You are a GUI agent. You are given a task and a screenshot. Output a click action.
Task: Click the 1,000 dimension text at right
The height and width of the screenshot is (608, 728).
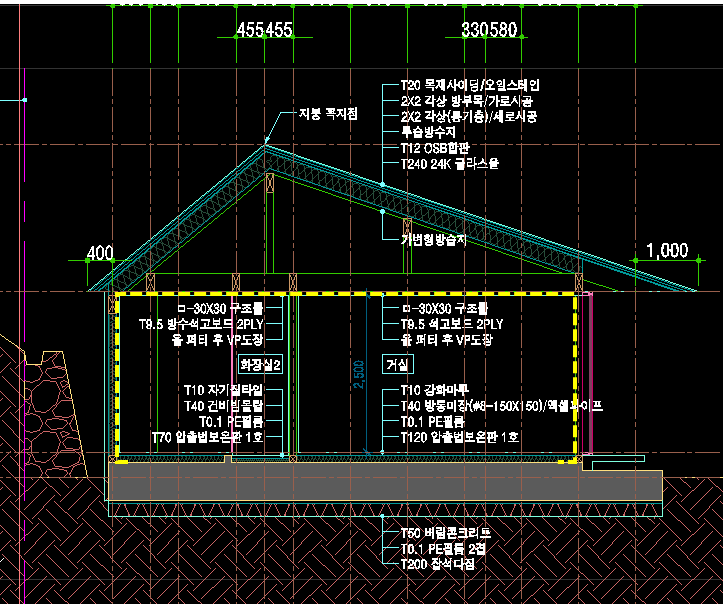pos(667,251)
